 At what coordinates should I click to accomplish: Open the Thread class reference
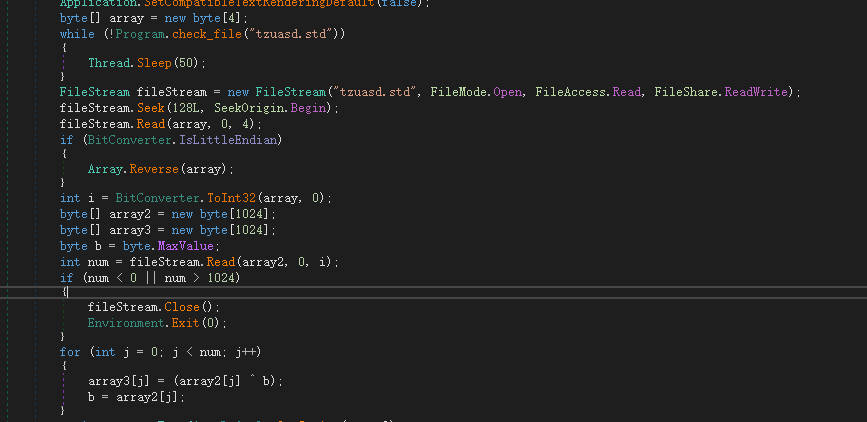[x=111, y=63]
